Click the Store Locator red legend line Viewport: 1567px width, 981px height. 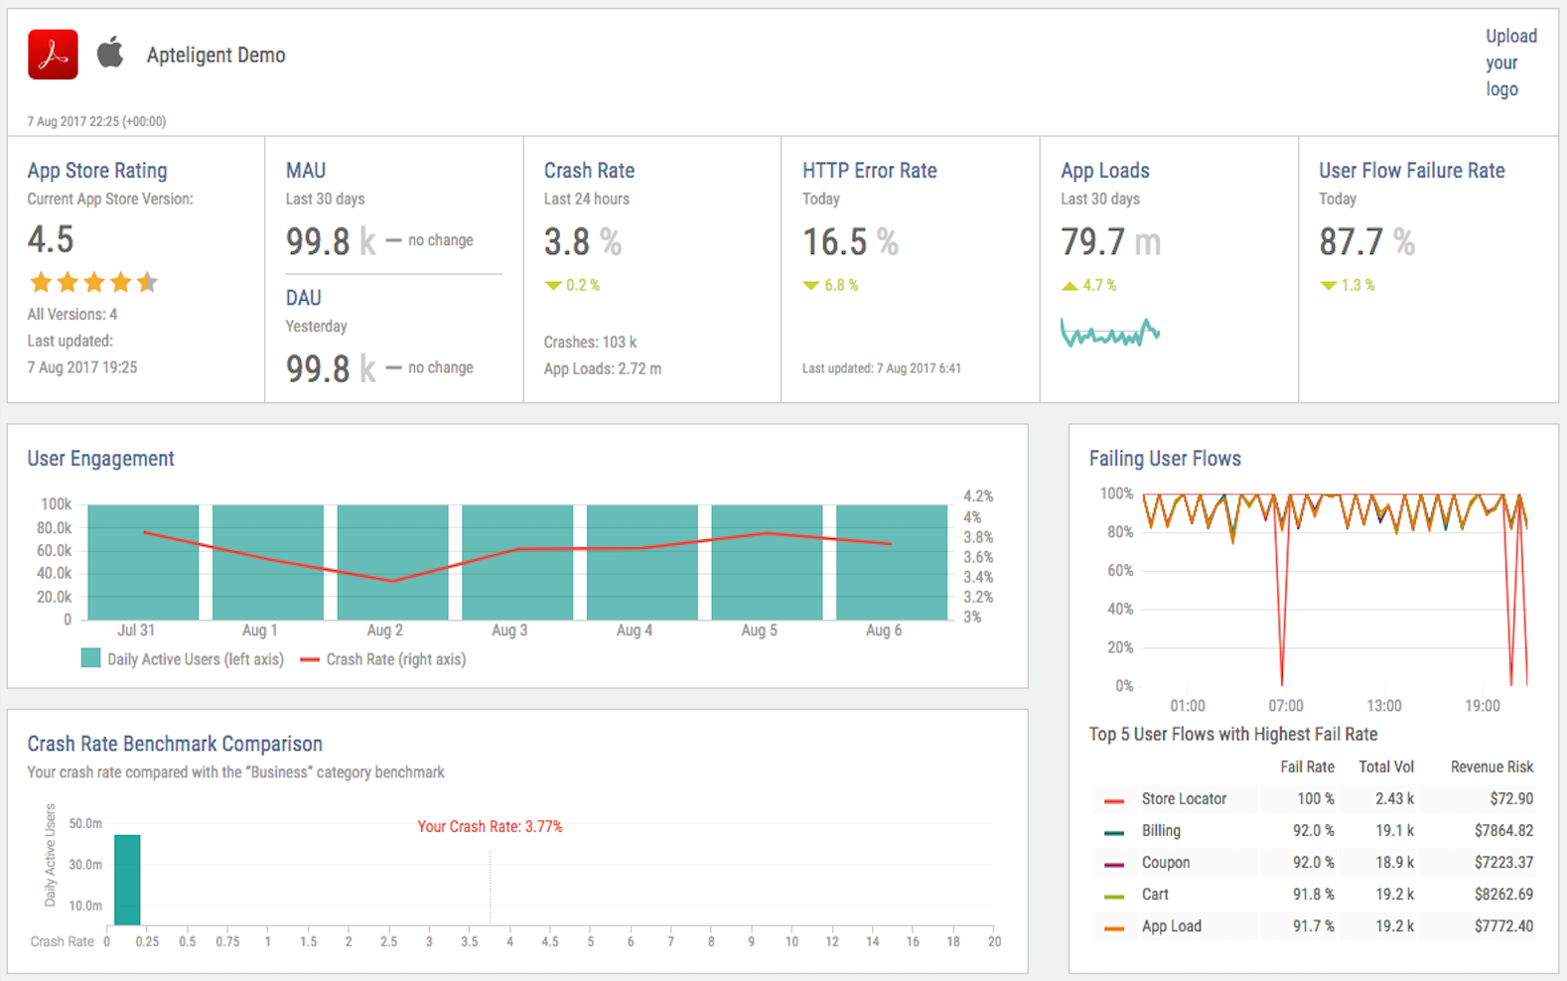[x=1114, y=801]
